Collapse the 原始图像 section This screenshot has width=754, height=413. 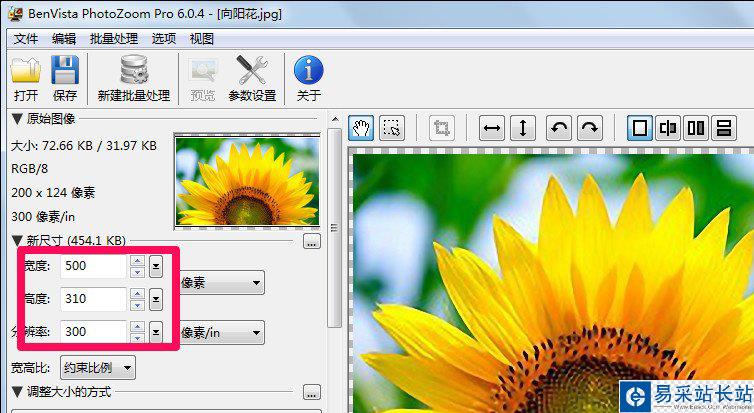(17, 119)
